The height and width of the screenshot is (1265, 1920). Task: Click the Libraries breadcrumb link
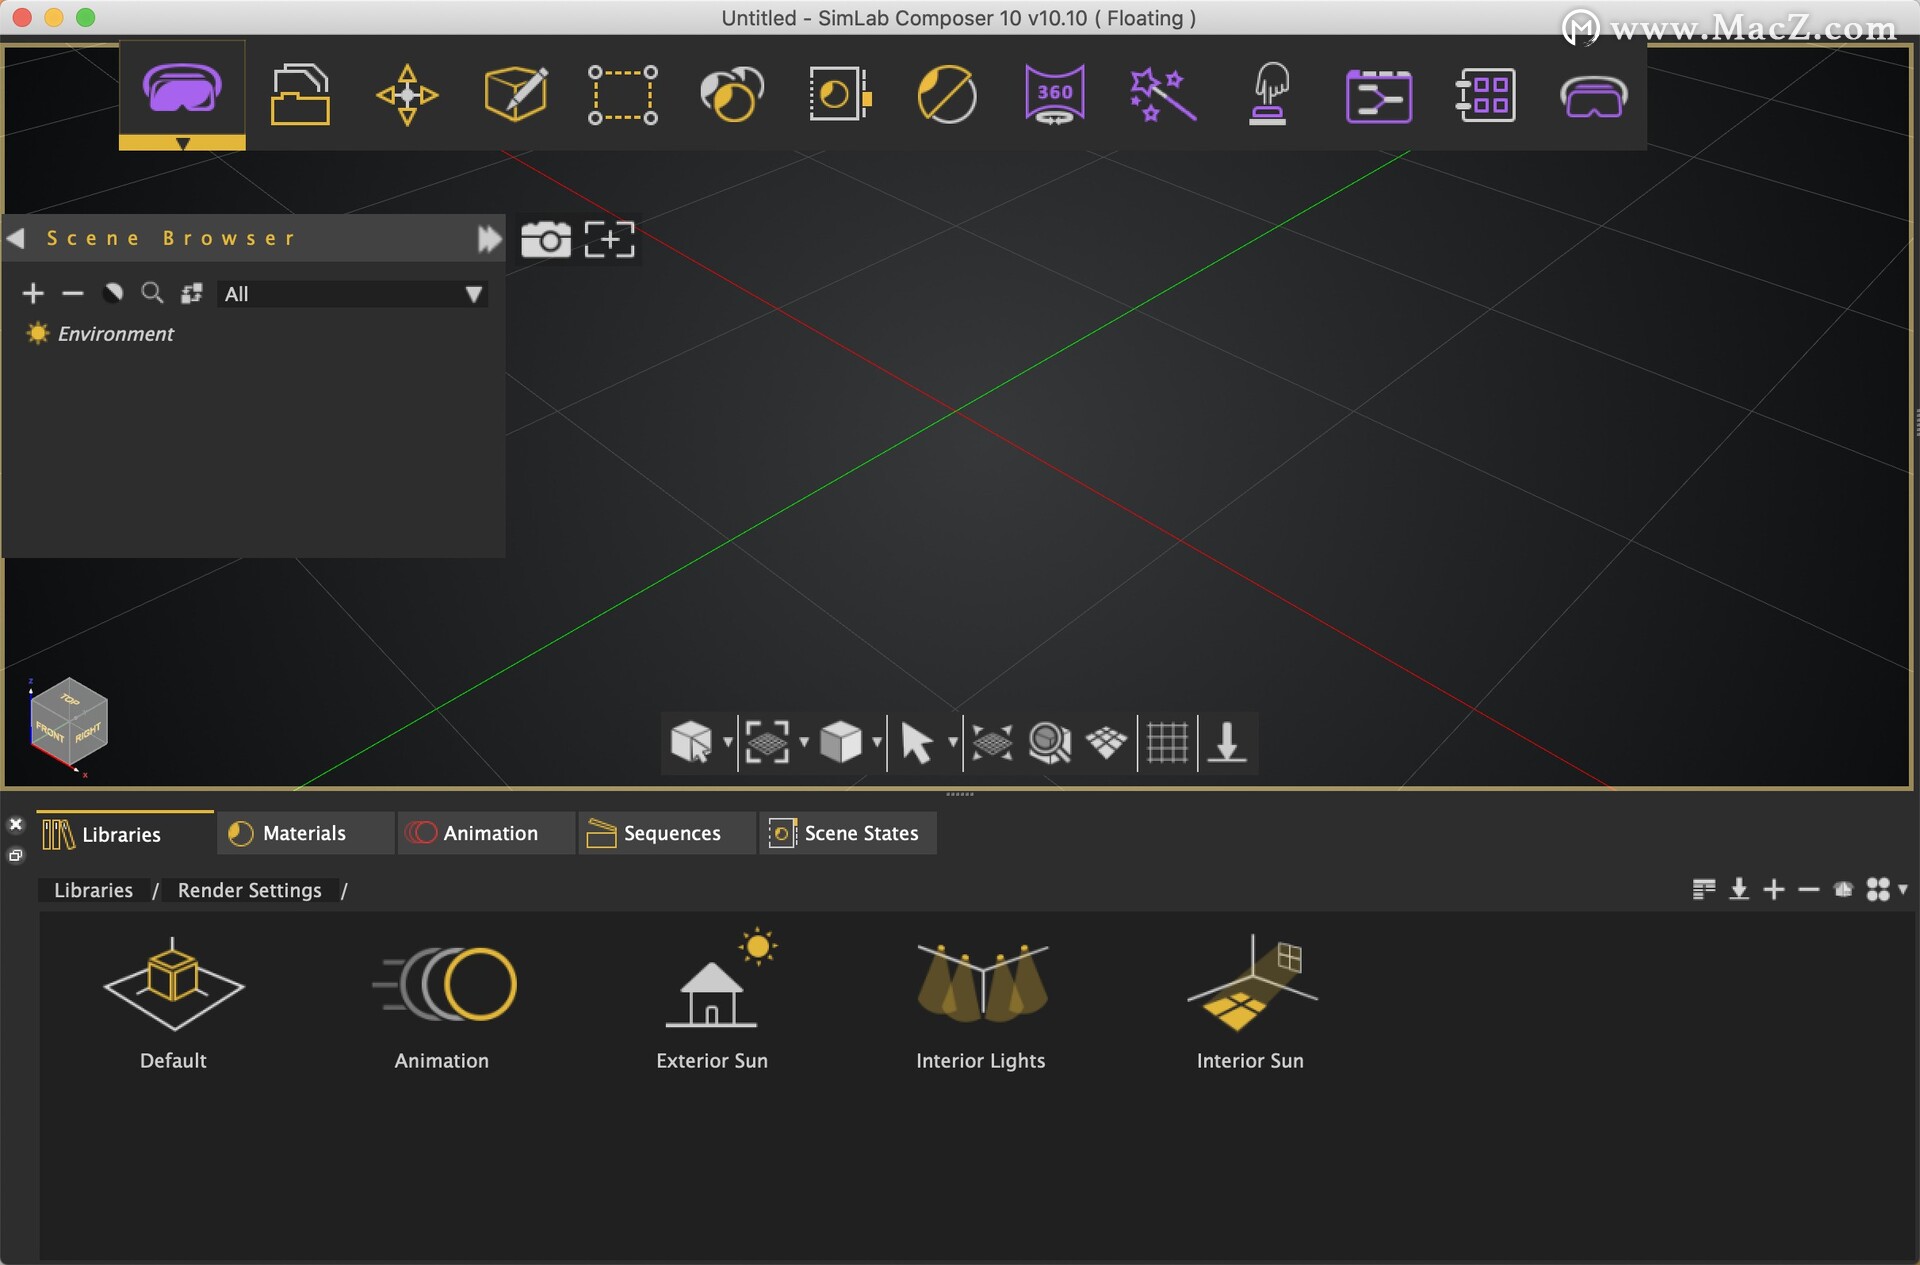(93, 890)
